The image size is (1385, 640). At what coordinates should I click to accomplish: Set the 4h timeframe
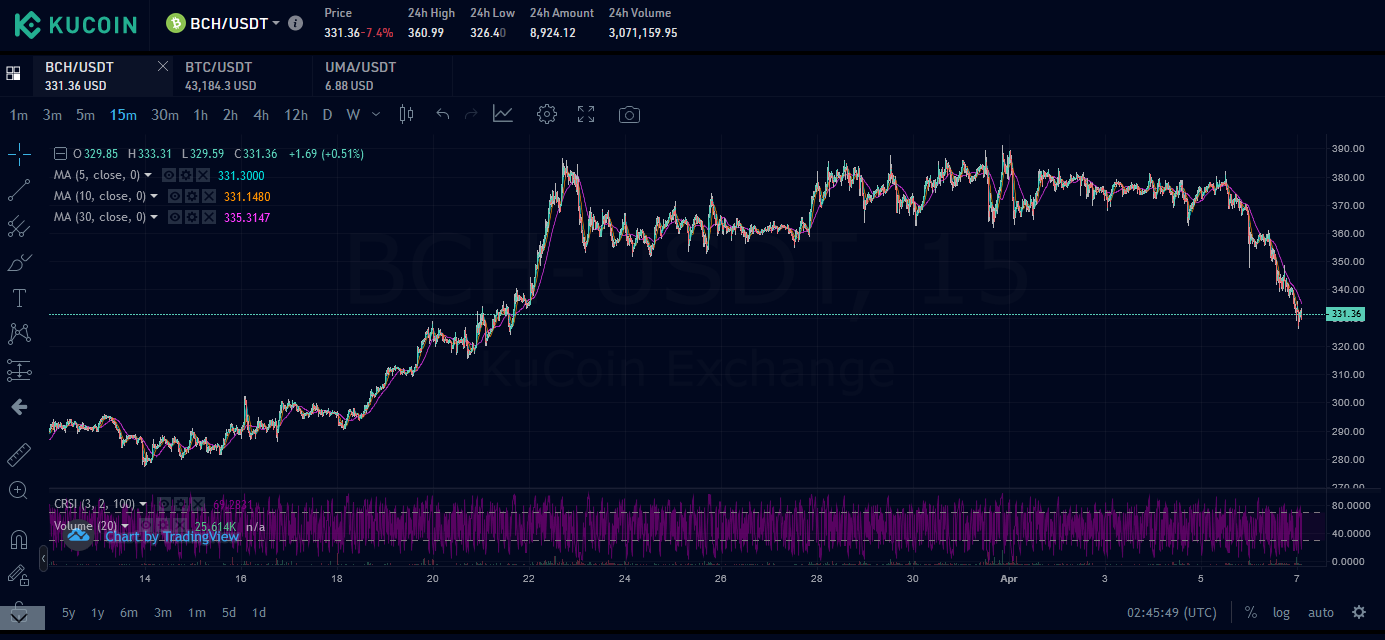point(261,115)
